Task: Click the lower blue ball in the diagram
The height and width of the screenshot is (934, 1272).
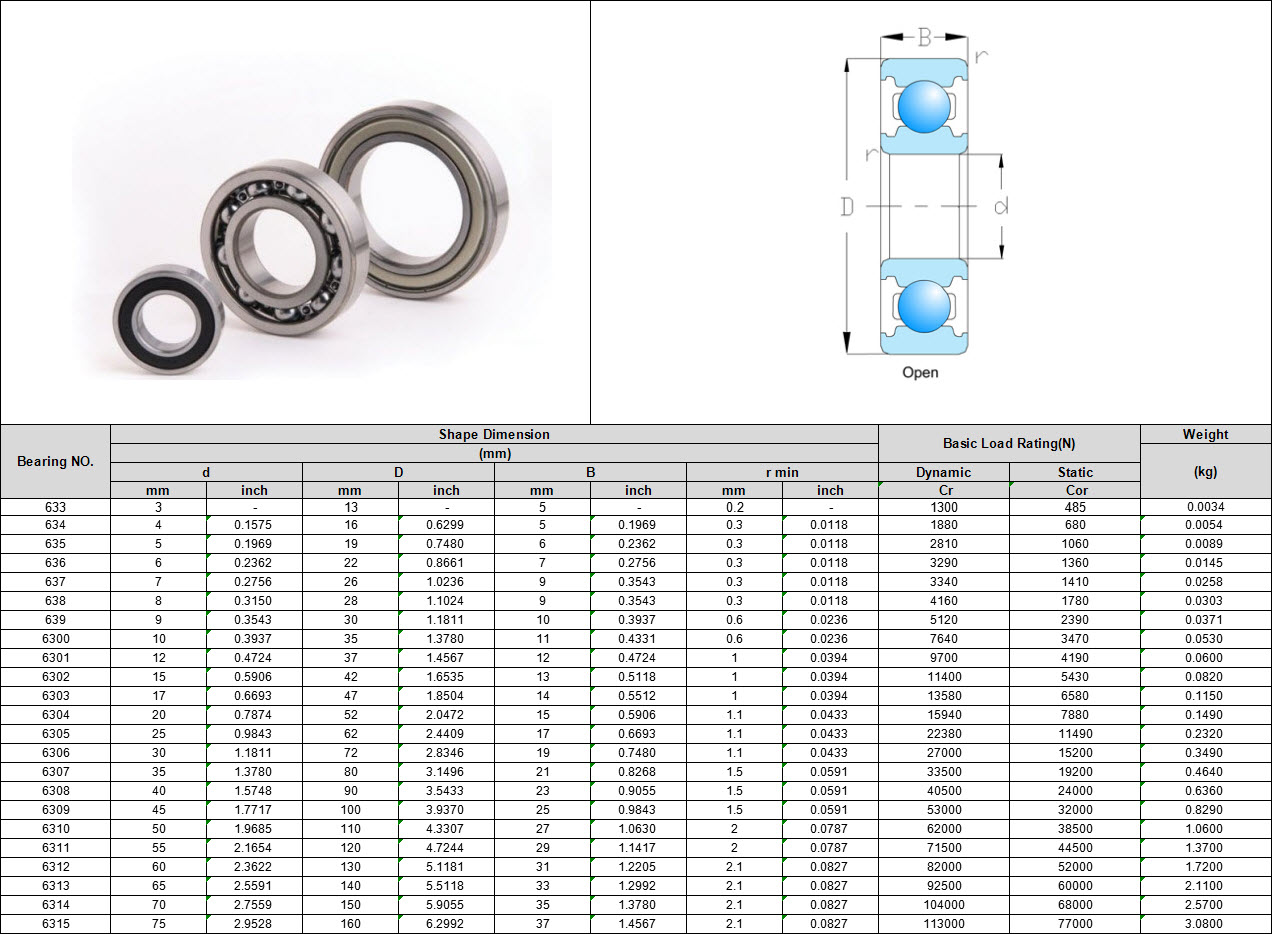Action: tap(924, 306)
